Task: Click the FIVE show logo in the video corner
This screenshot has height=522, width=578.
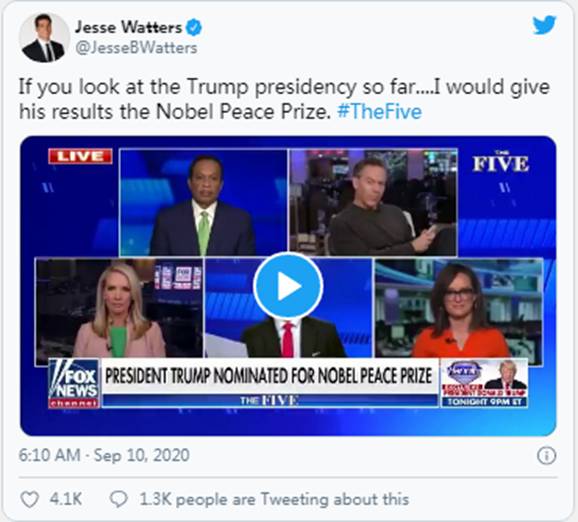Action: (x=501, y=162)
